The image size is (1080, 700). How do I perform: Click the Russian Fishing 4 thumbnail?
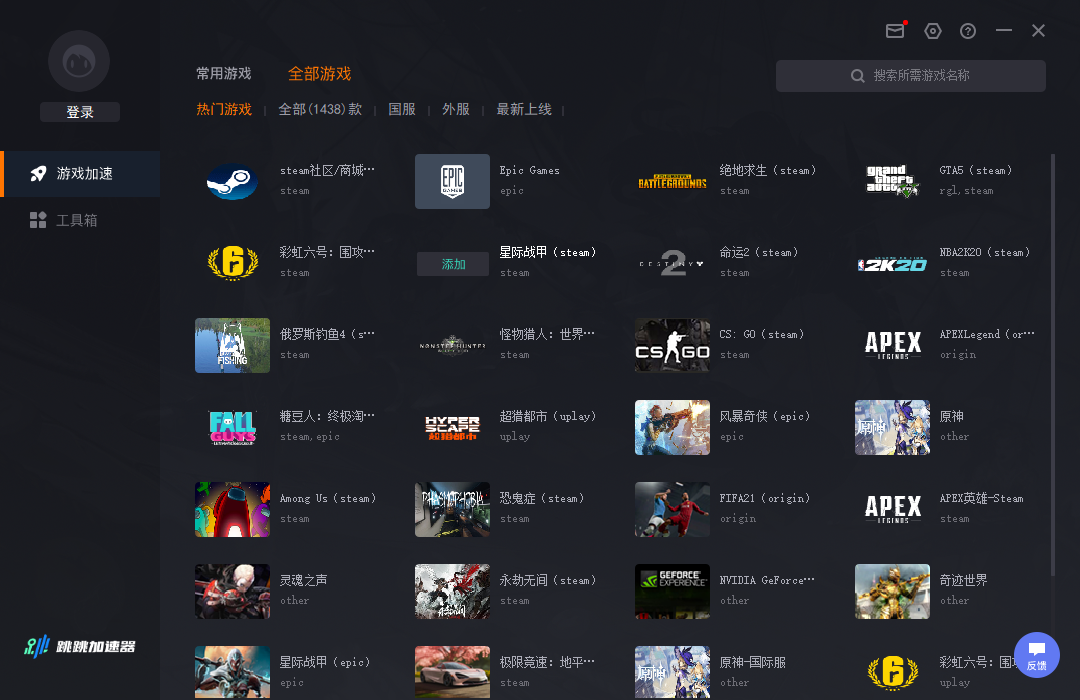pyautogui.click(x=232, y=345)
